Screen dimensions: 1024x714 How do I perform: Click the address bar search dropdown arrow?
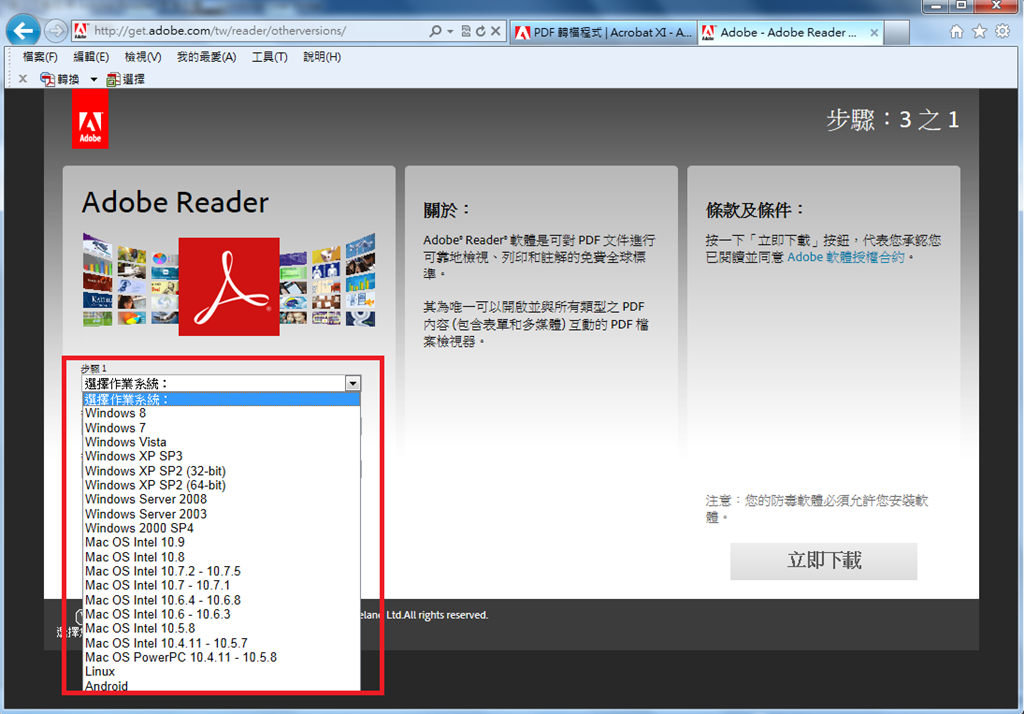coord(451,31)
